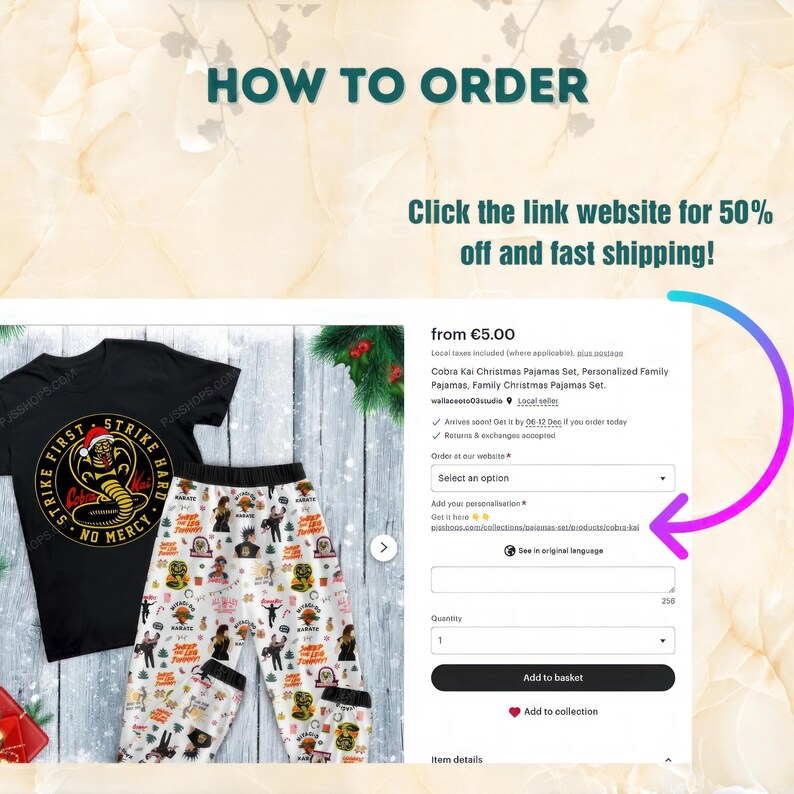
Task: Click the Cobra Kai Christmas Pajamas title
Action: click(549, 378)
